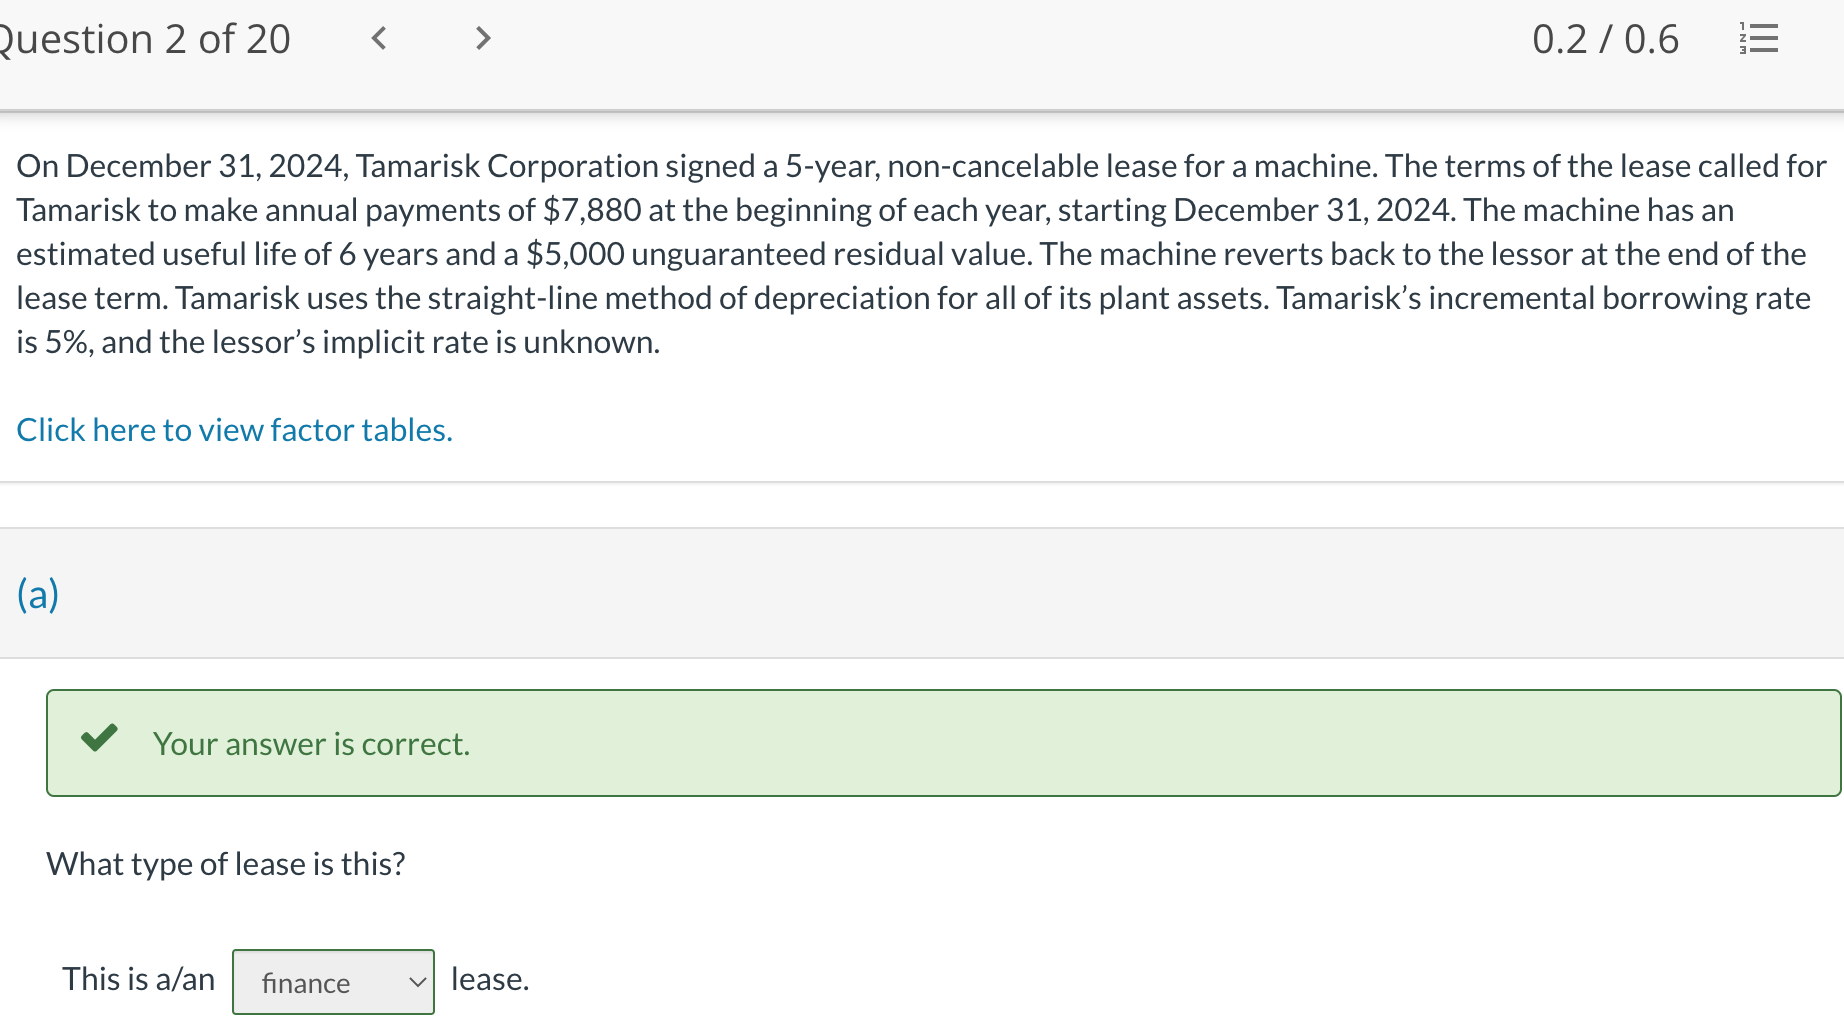Click the green checkmark in the feedback banner
The image size is (1844, 1028).
(100, 742)
